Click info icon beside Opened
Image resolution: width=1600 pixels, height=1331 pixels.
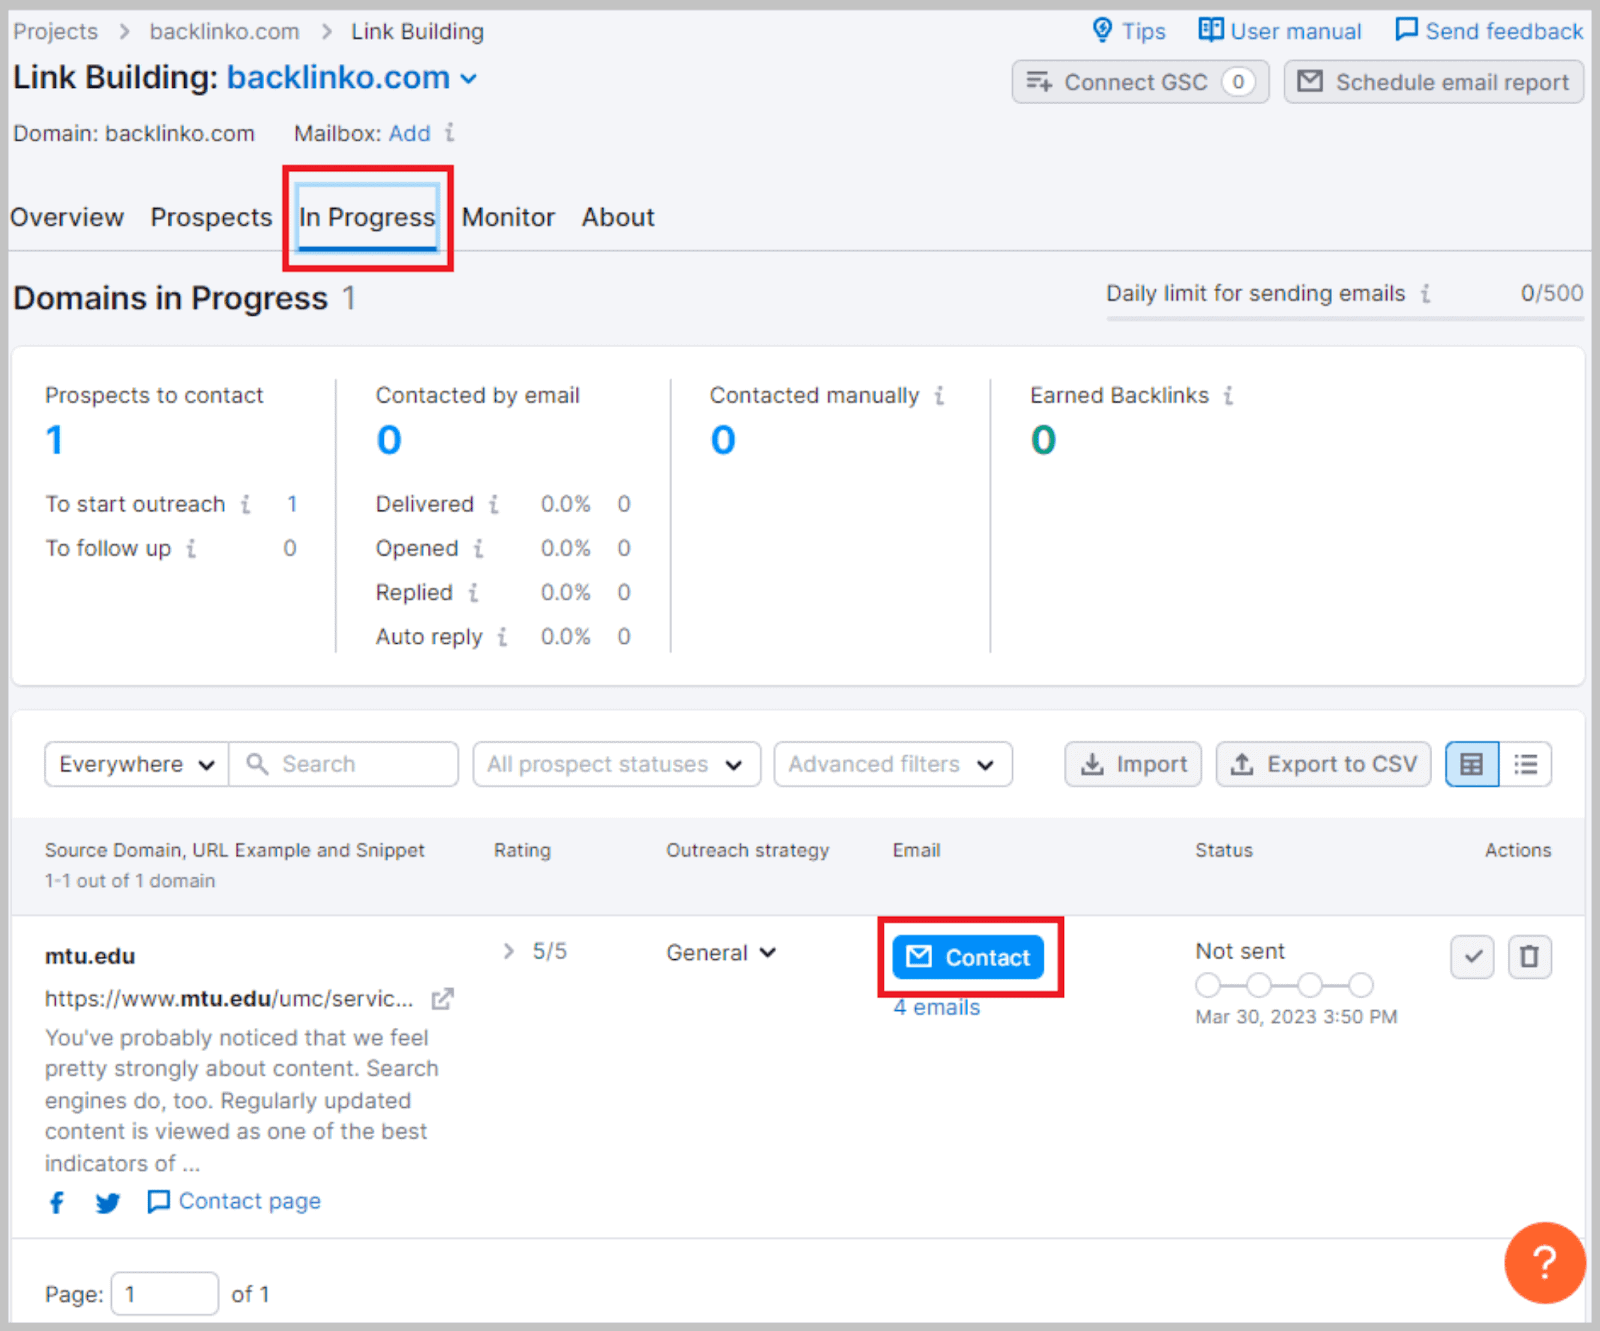pyautogui.click(x=478, y=548)
